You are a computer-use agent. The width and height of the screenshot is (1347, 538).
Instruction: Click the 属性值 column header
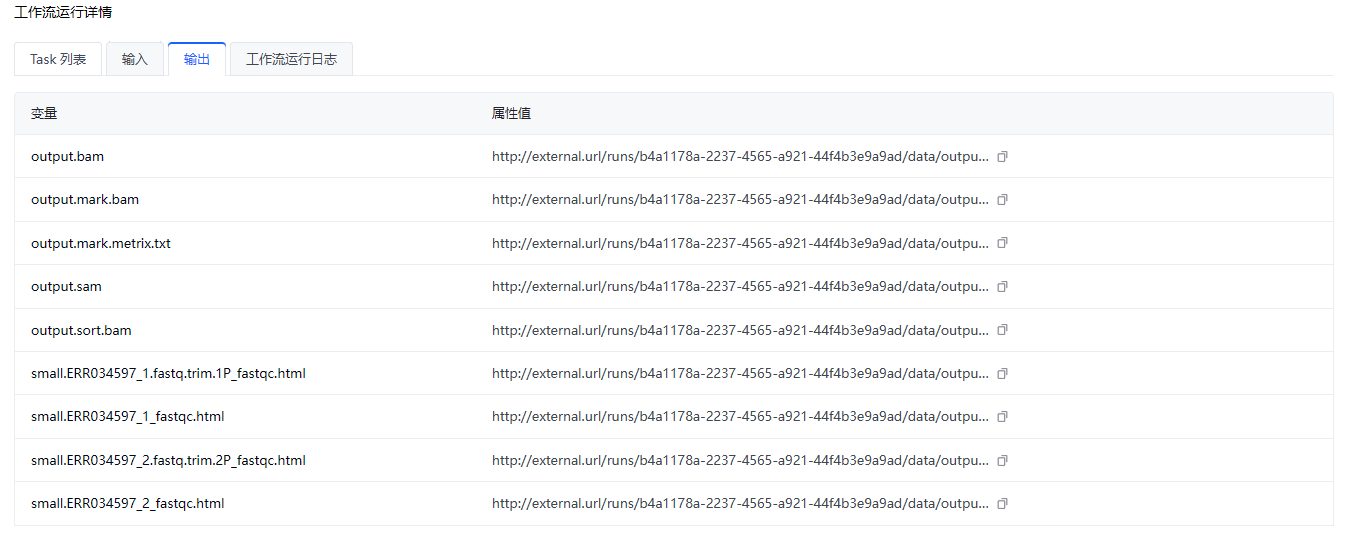pos(511,114)
